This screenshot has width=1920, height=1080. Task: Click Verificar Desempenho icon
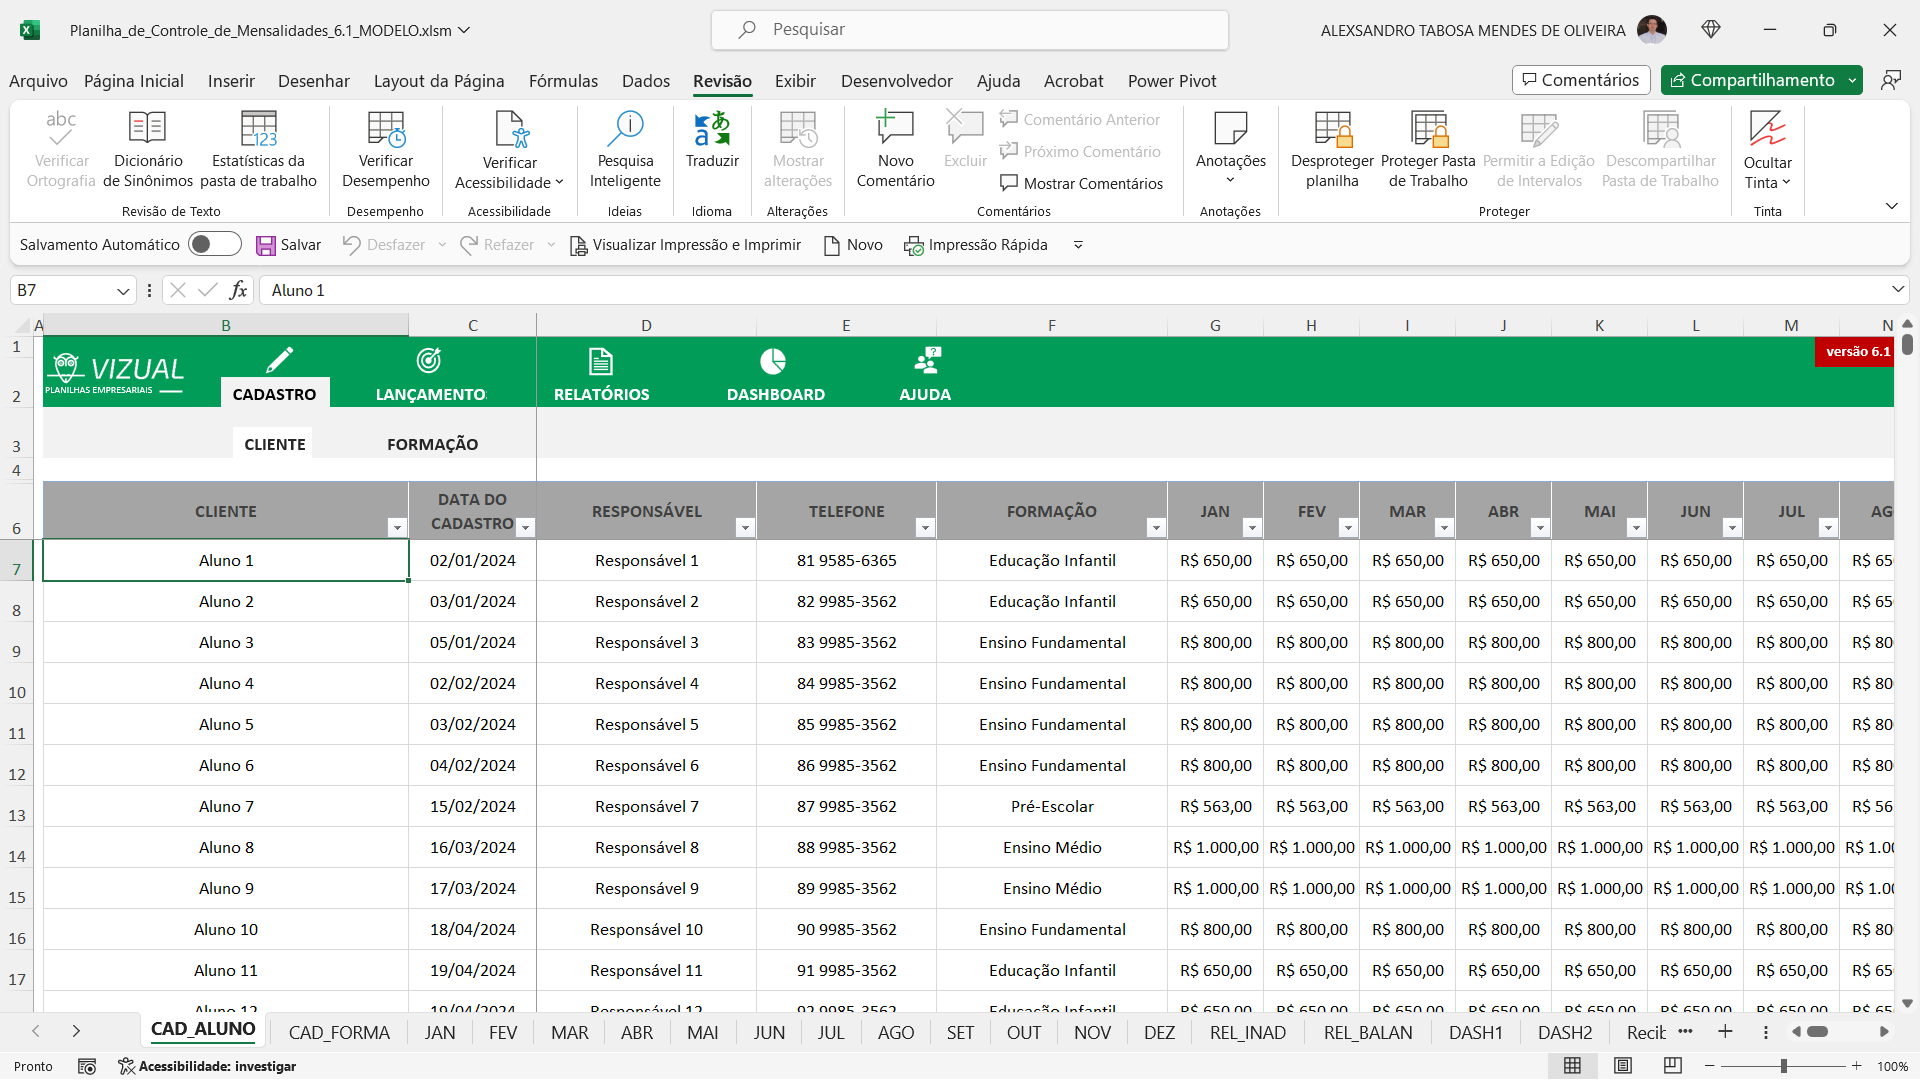pos(385,129)
